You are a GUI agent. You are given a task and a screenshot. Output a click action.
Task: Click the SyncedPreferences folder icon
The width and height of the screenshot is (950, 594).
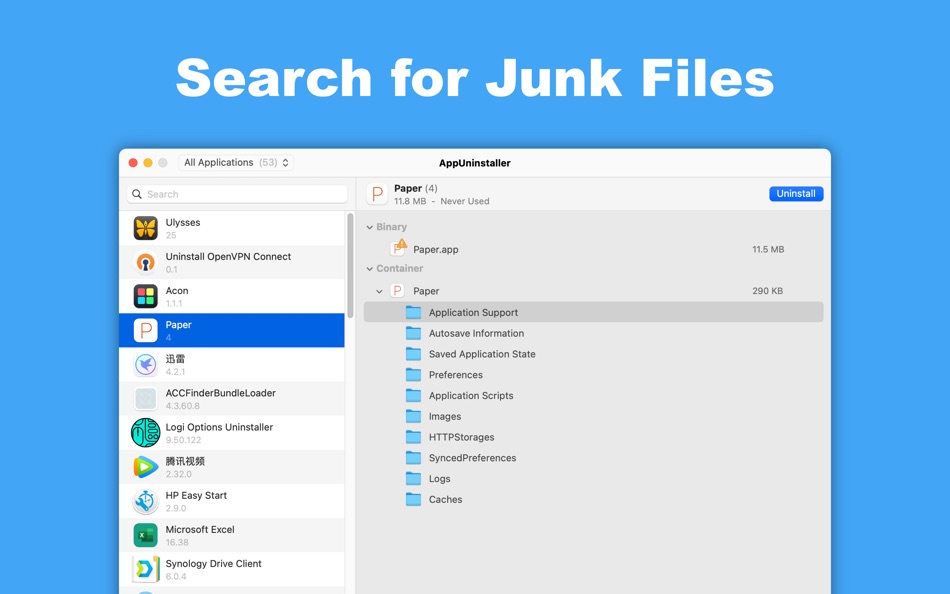pyautogui.click(x=413, y=458)
